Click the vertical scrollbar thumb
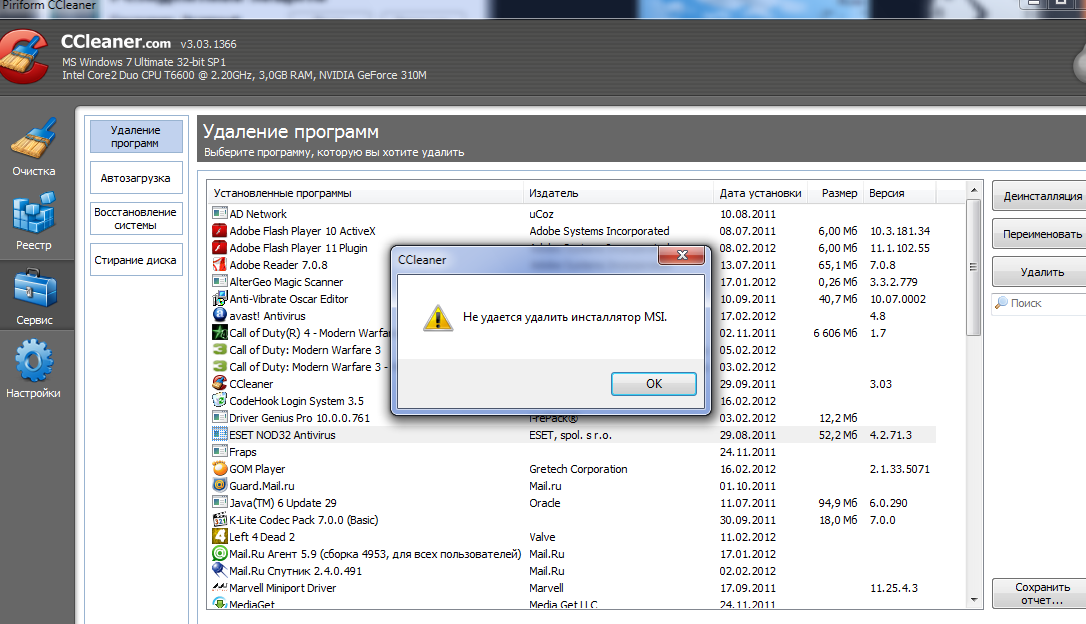 (x=974, y=267)
